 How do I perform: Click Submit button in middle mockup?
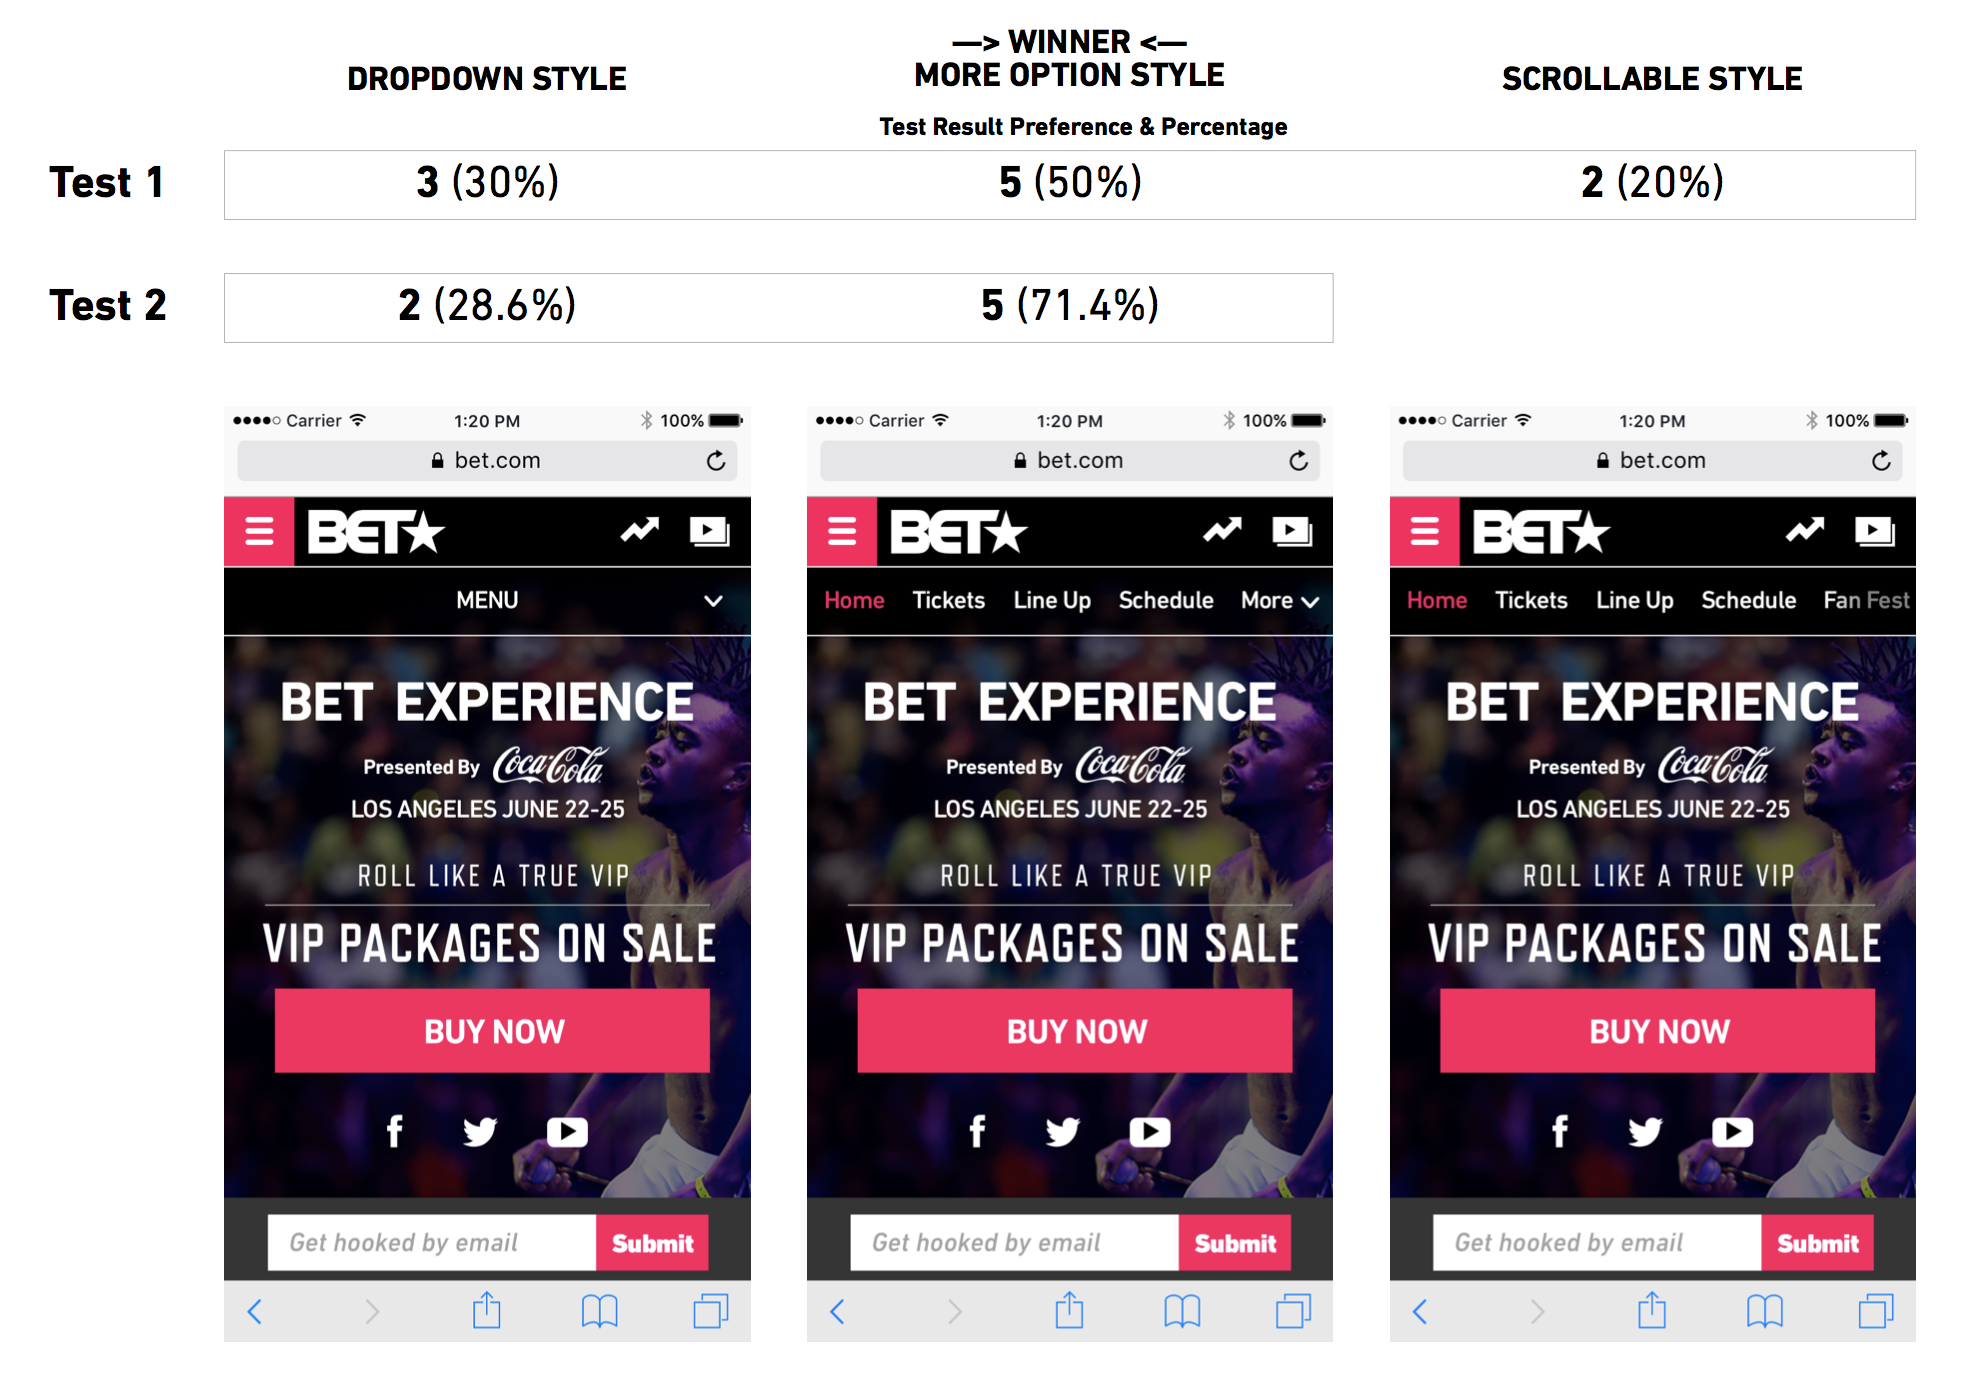point(1235,1243)
